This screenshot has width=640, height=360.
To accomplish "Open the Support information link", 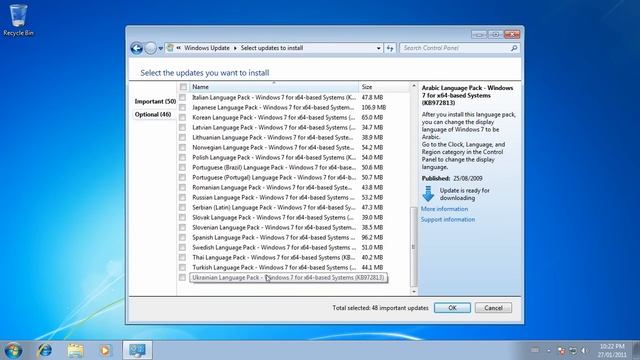I will click(x=448, y=220).
